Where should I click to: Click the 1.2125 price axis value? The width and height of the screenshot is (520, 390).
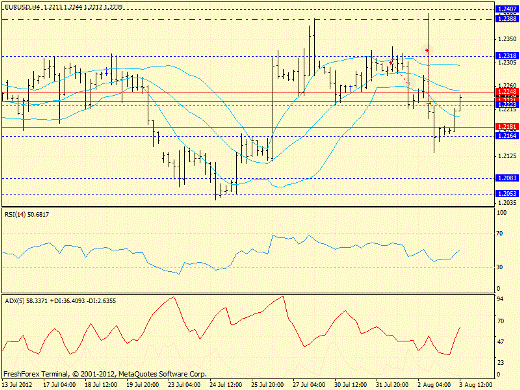point(507,156)
